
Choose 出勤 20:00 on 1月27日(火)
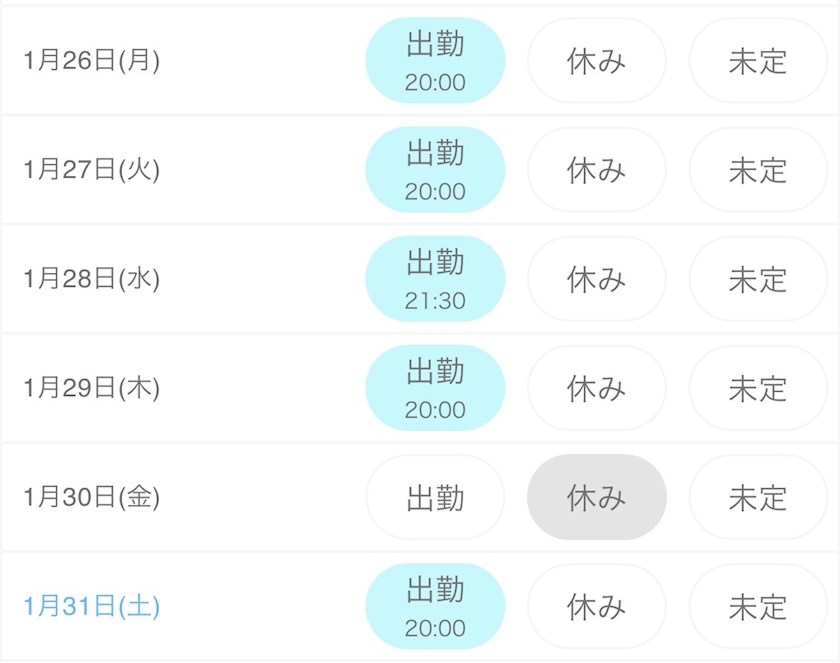(435, 169)
